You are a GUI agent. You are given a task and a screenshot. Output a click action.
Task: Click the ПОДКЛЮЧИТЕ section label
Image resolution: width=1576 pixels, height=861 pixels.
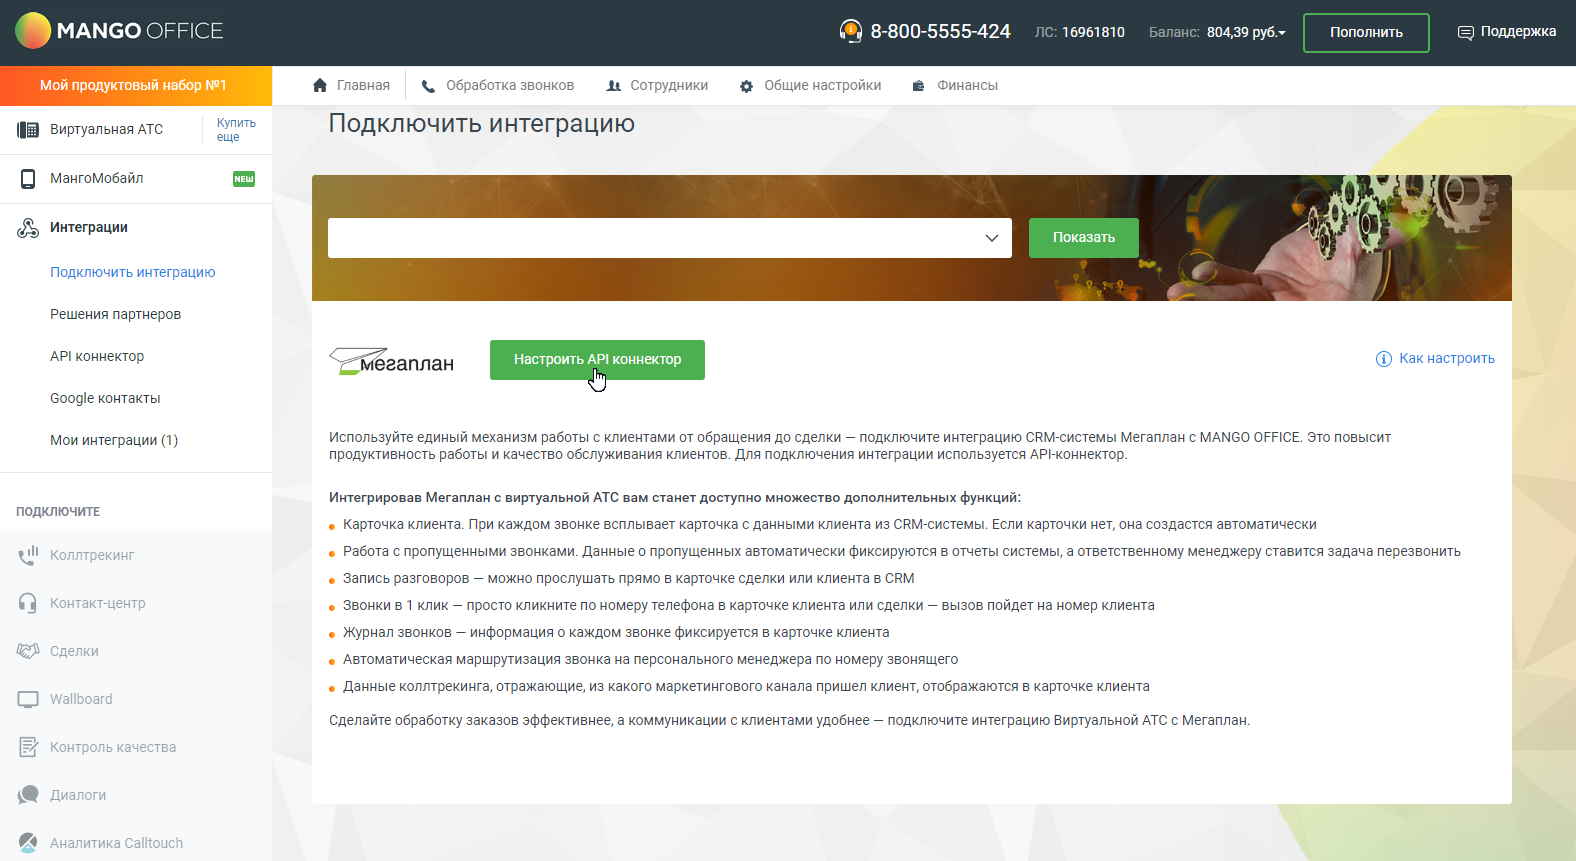pyautogui.click(x=58, y=512)
